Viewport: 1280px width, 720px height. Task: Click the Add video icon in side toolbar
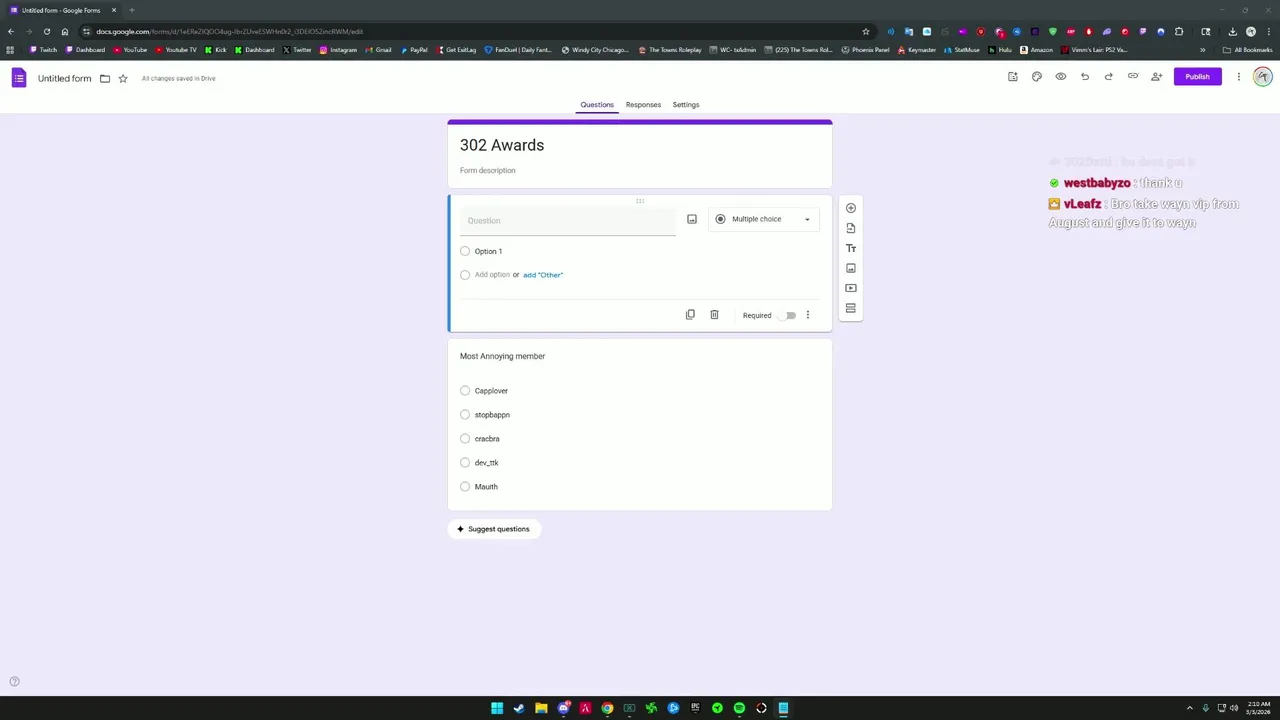[851, 288]
